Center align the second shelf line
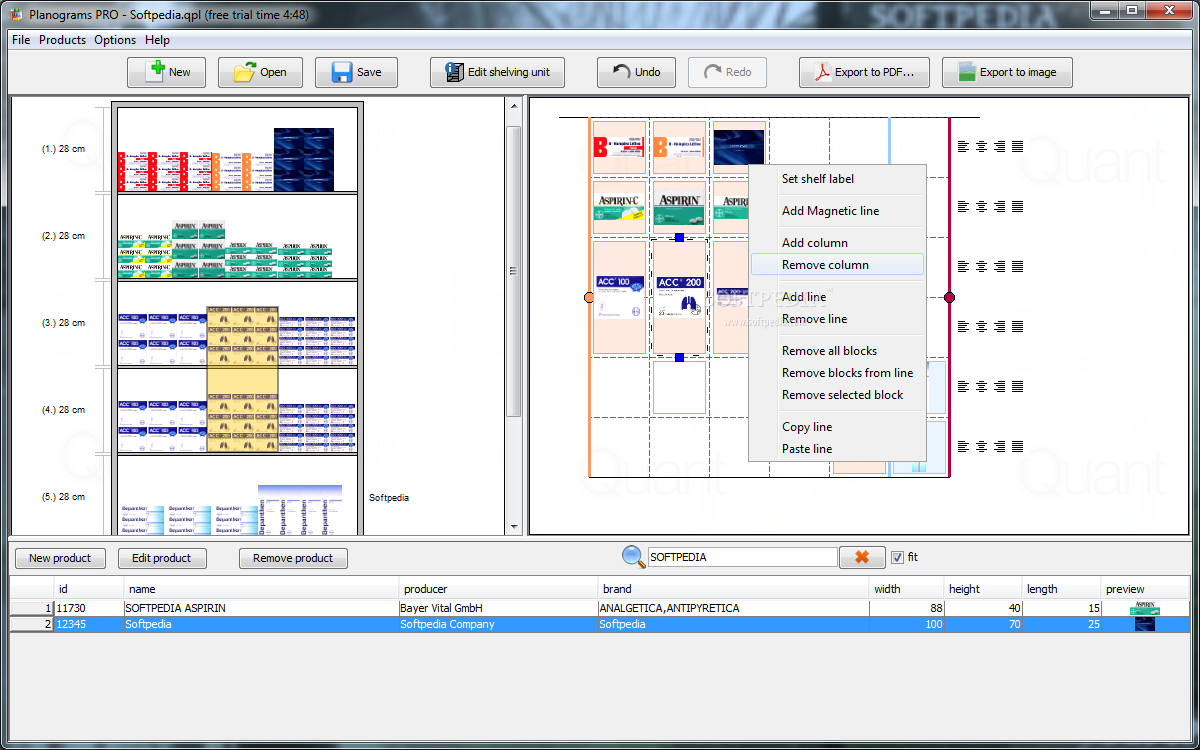The width and height of the screenshot is (1200, 750). (x=982, y=206)
